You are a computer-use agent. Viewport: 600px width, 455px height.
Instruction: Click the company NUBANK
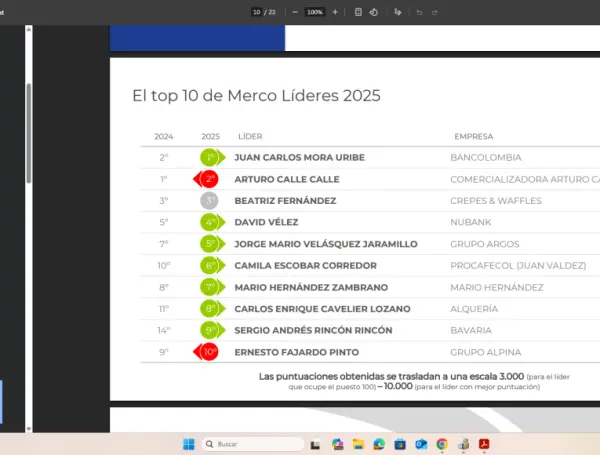click(x=471, y=222)
